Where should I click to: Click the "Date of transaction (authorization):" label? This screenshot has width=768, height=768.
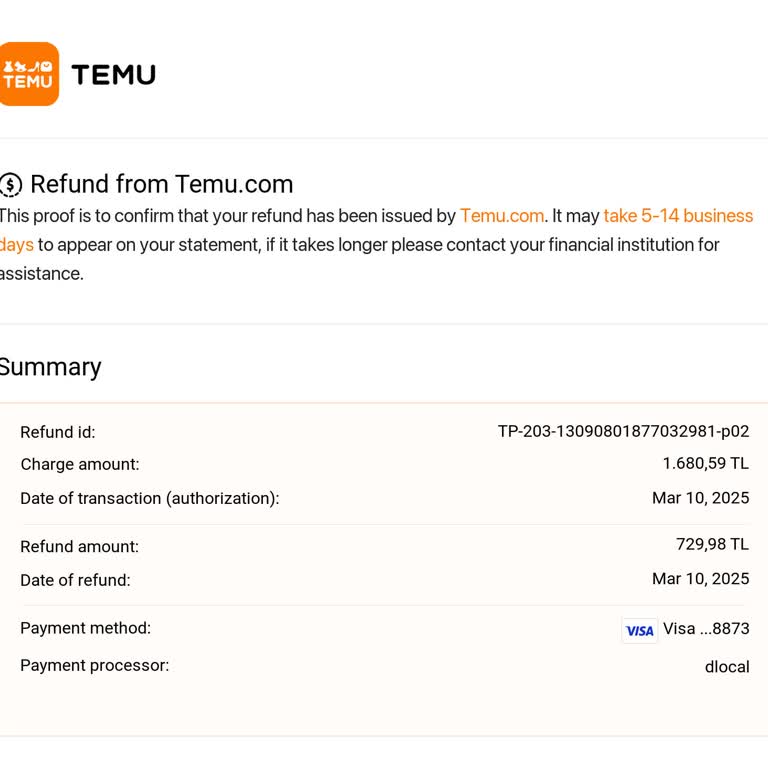point(150,499)
